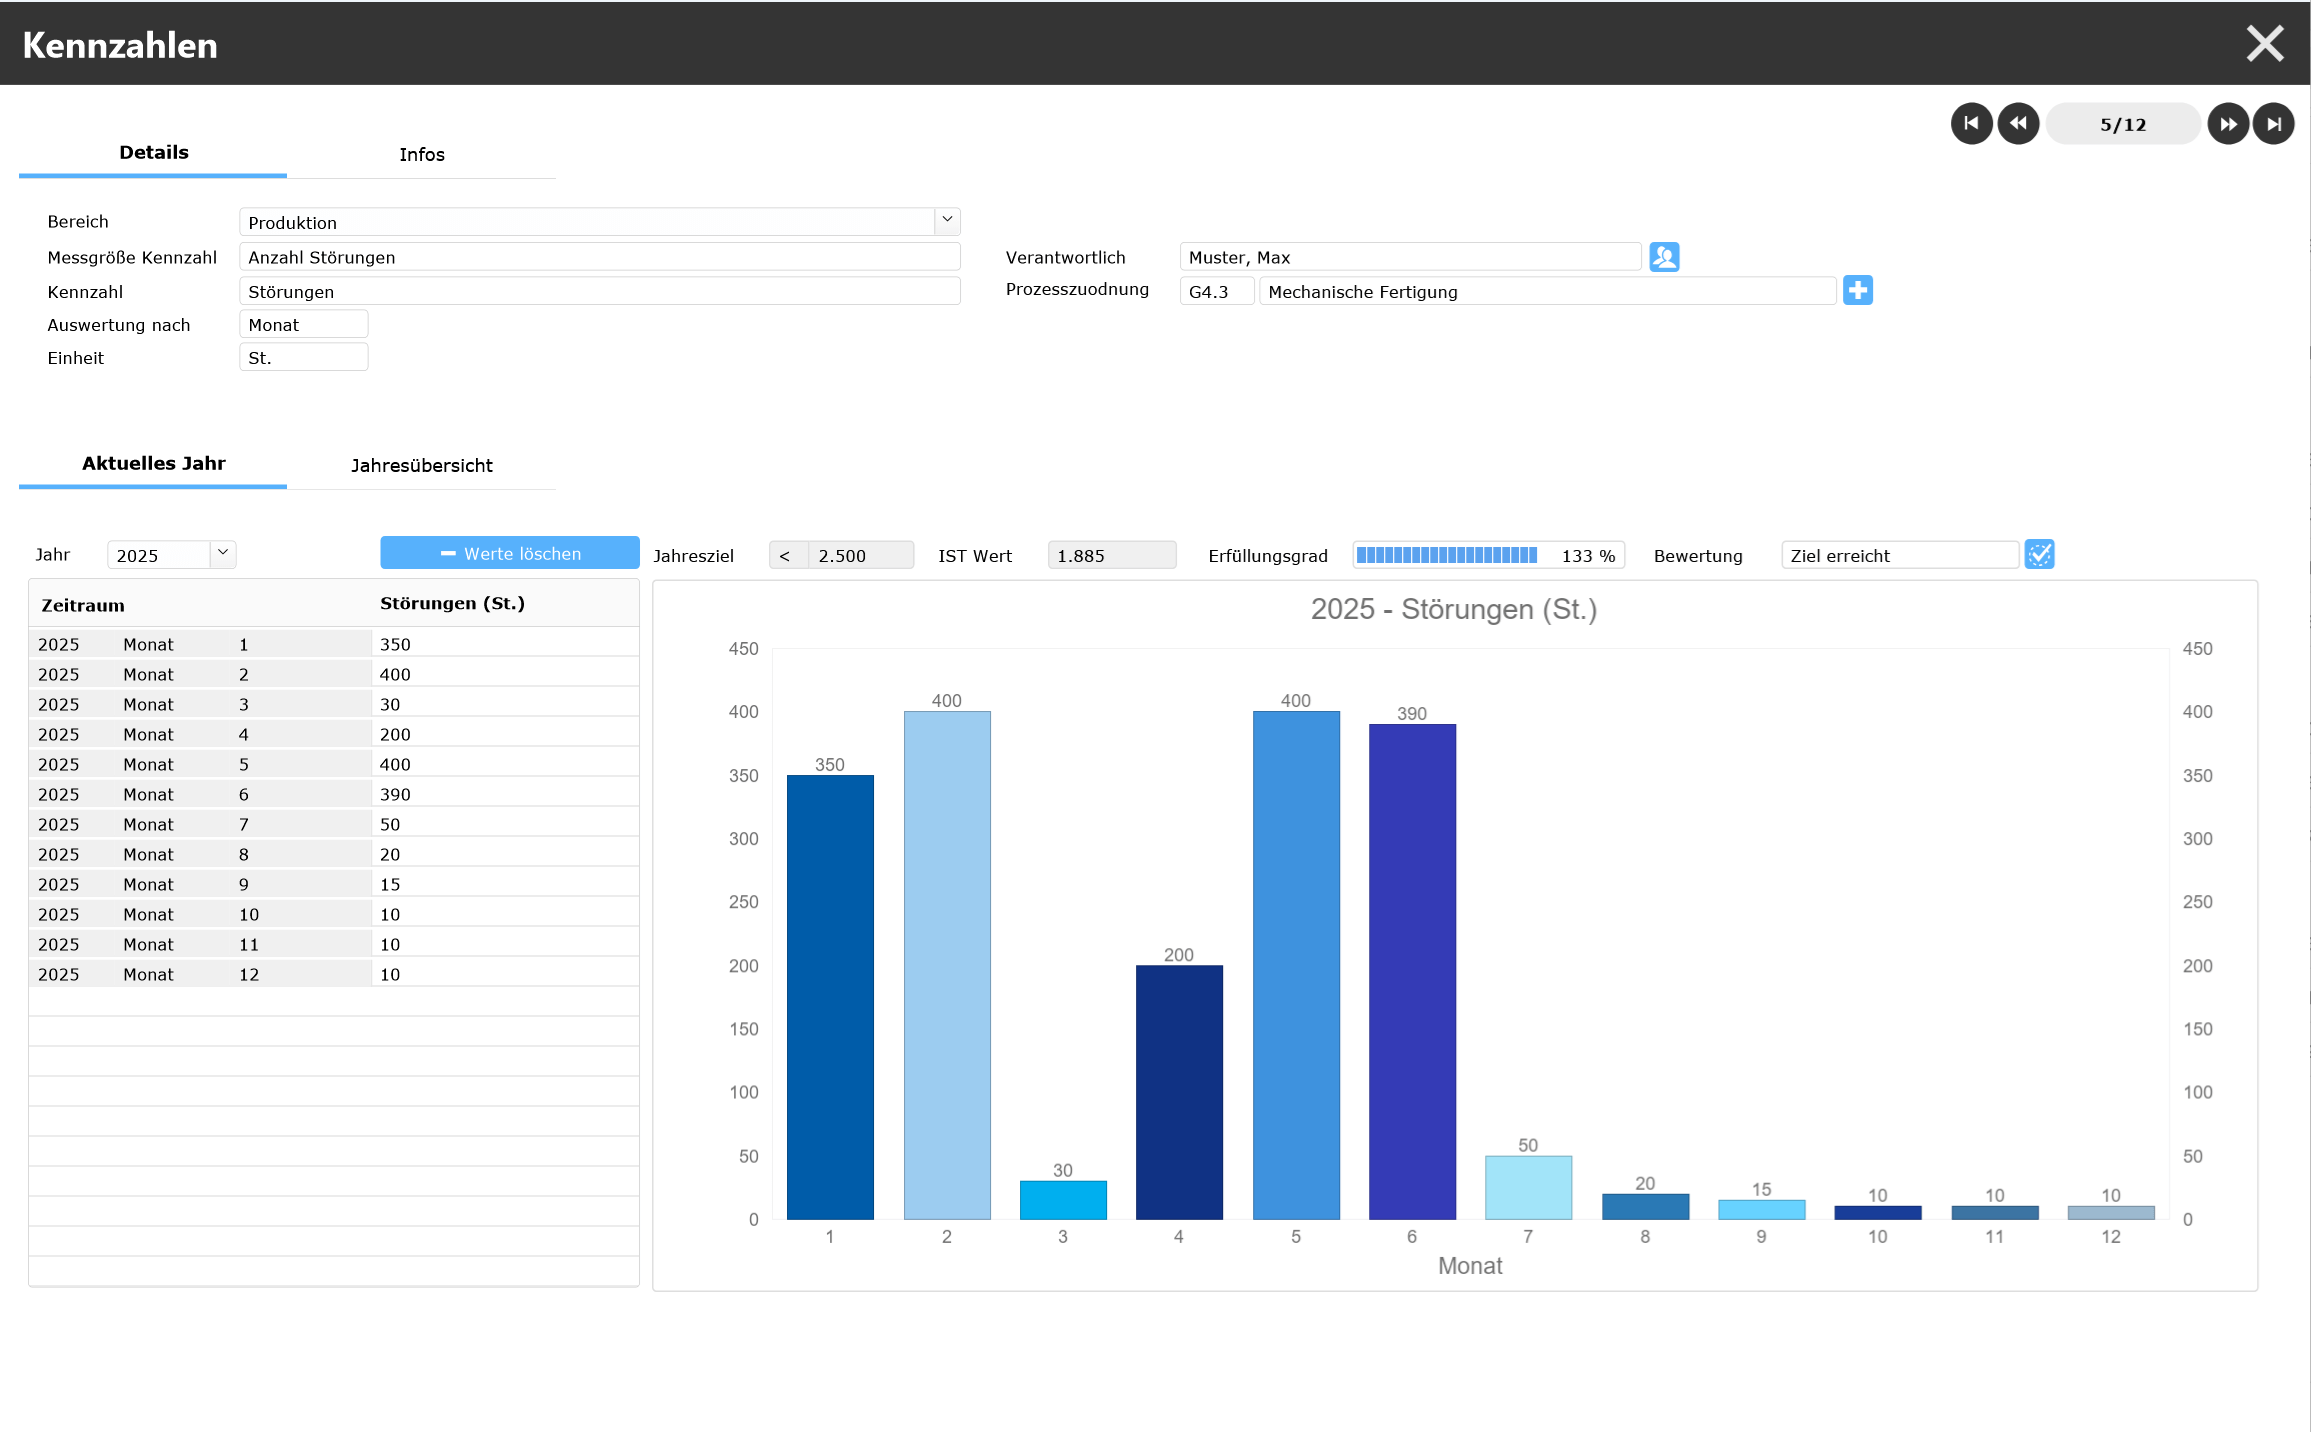2311x1432 pixels.
Task: Click the month 5 bar in chart
Action: point(1295,964)
